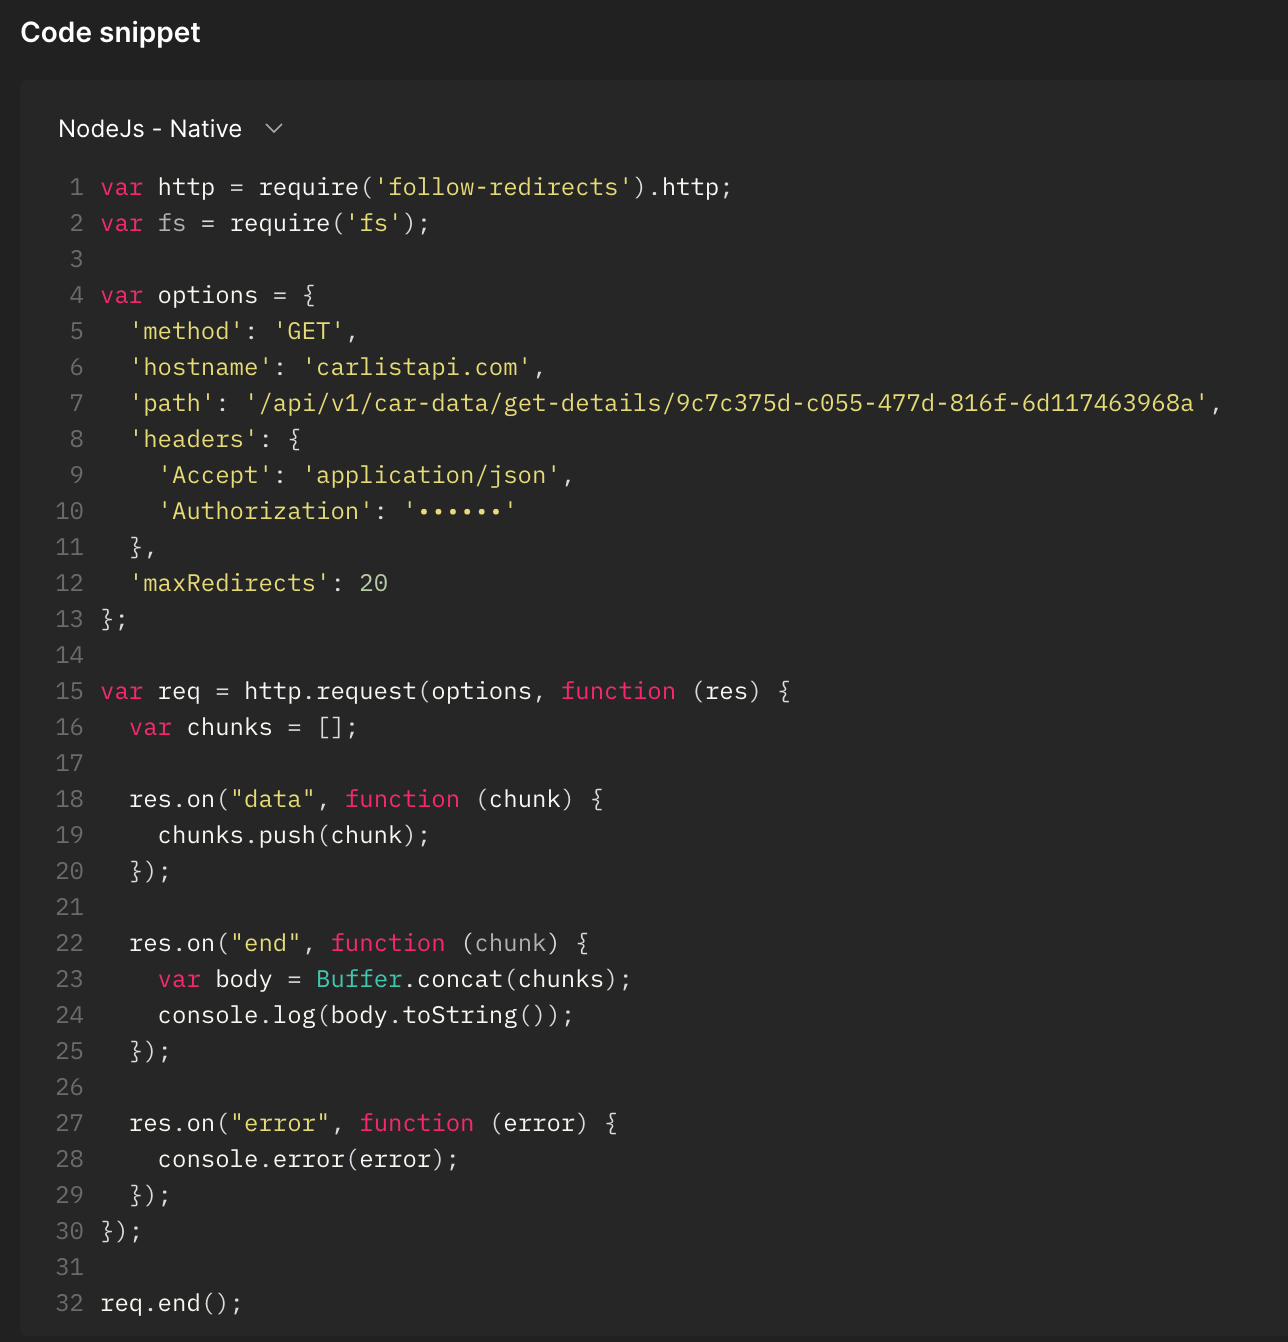
Task: Click the masked Authorization value
Action: coord(460,511)
